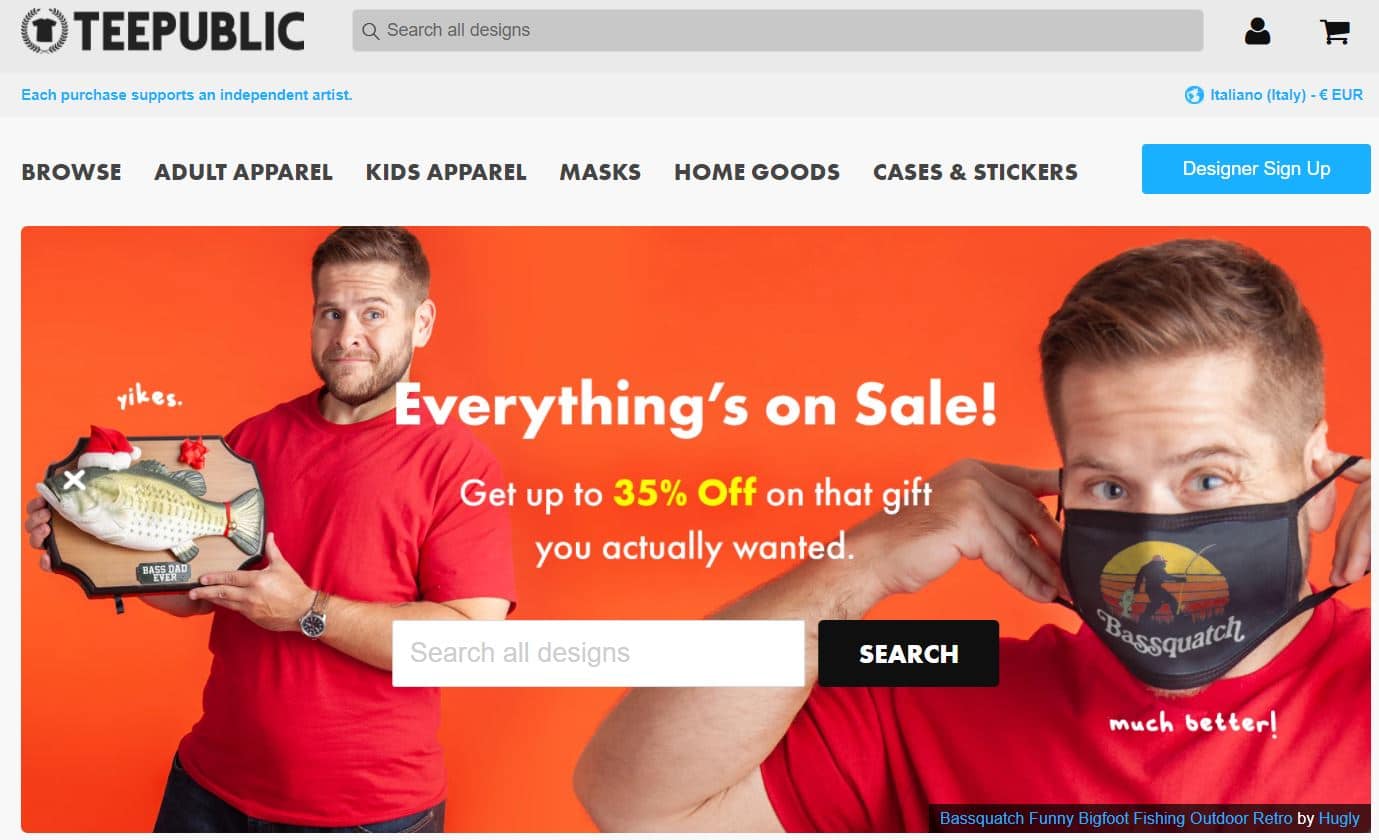Open the language and currency selector

pos(1274,95)
